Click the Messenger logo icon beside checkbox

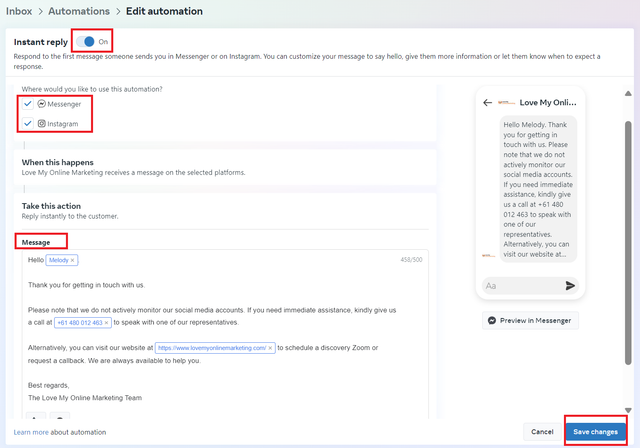click(42, 104)
